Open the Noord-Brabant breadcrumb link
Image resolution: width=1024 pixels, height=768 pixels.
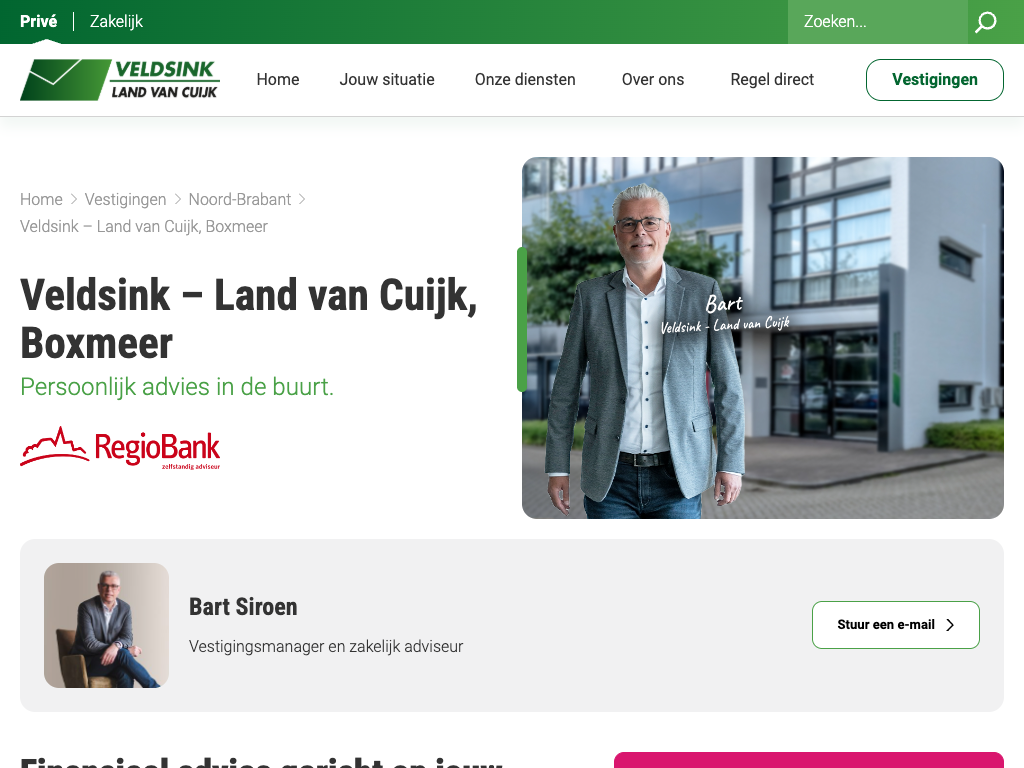click(x=240, y=199)
